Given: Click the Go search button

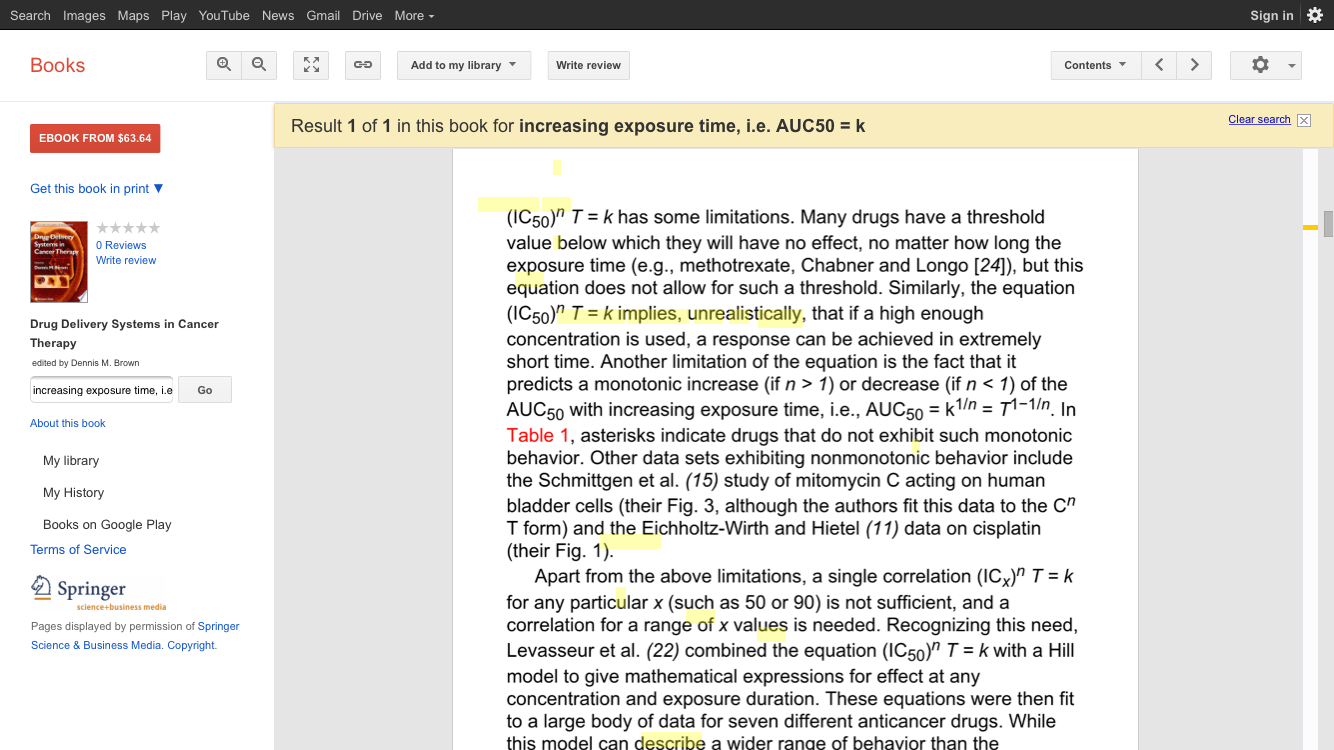Looking at the screenshot, I should pos(205,390).
